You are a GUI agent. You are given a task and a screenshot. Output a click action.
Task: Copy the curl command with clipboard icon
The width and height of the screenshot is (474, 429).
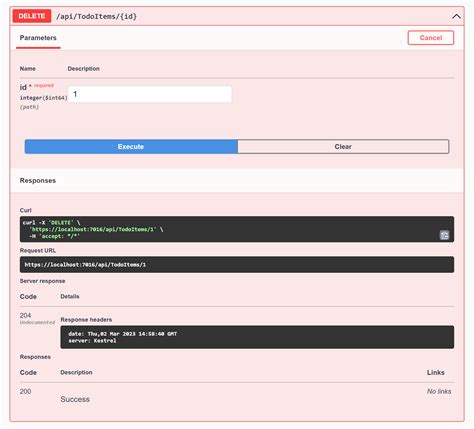(x=444, y=235)
